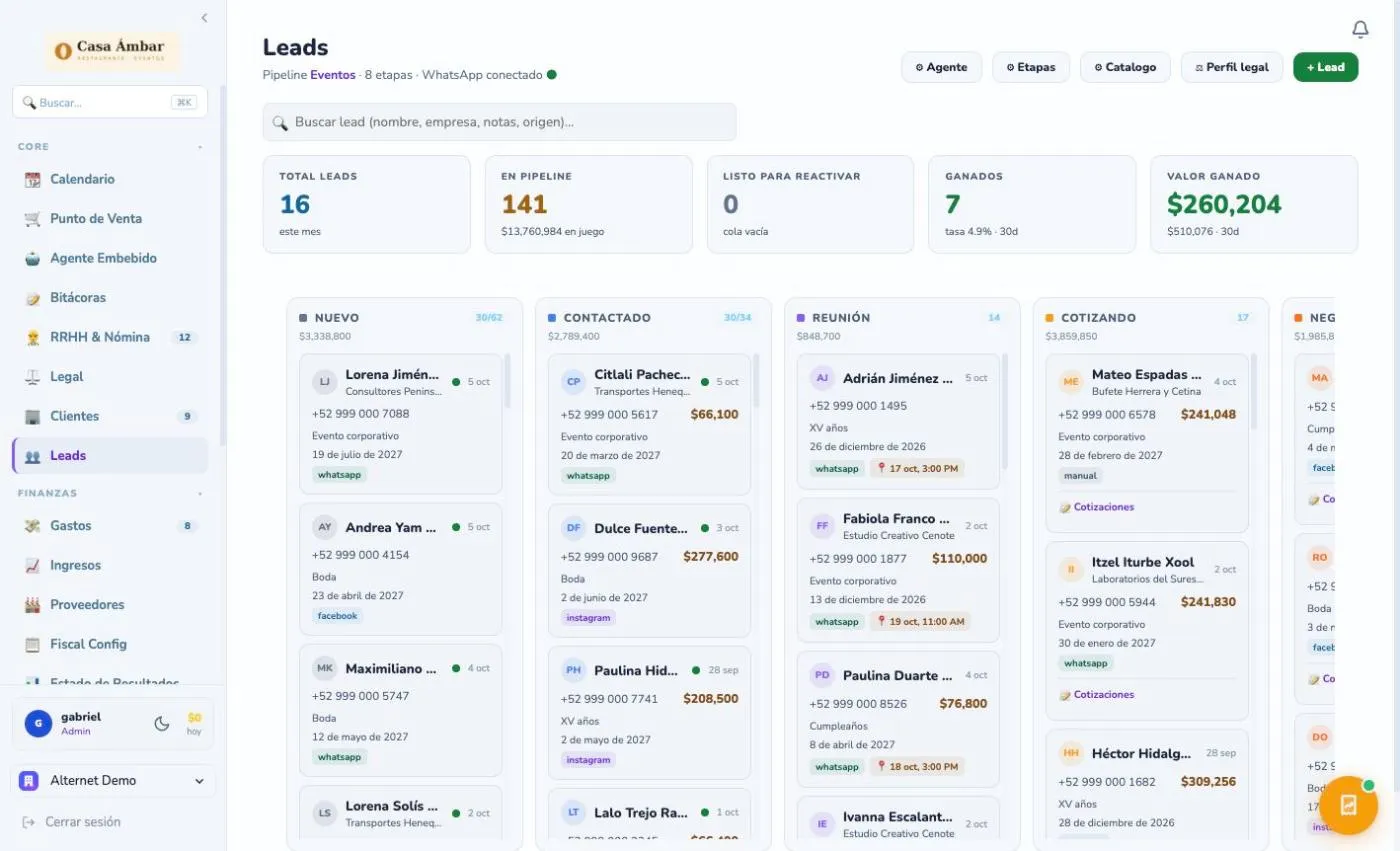Open the orange floating assistant button
Image resolution: width=1400 pixels, height=851 pixels.
point(1348,805)
